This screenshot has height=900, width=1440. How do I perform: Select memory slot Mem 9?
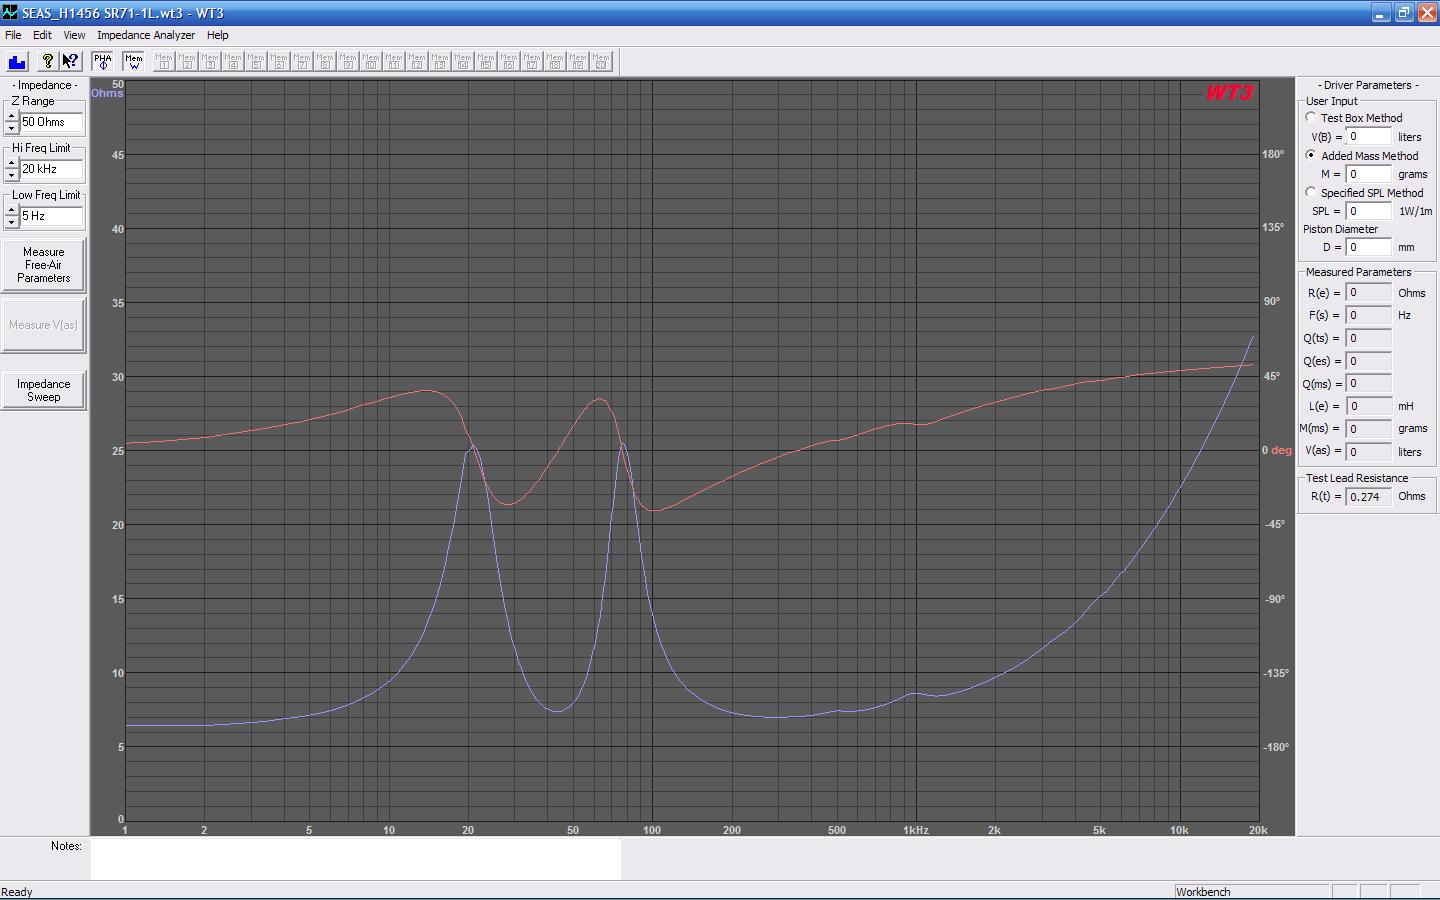(x=348, y=61)
